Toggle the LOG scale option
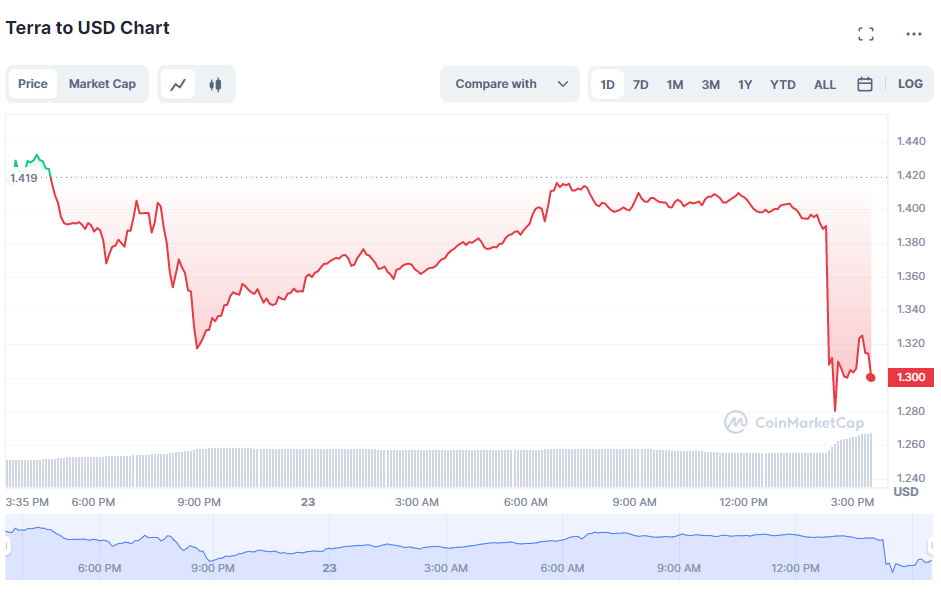 click(910, 84)
